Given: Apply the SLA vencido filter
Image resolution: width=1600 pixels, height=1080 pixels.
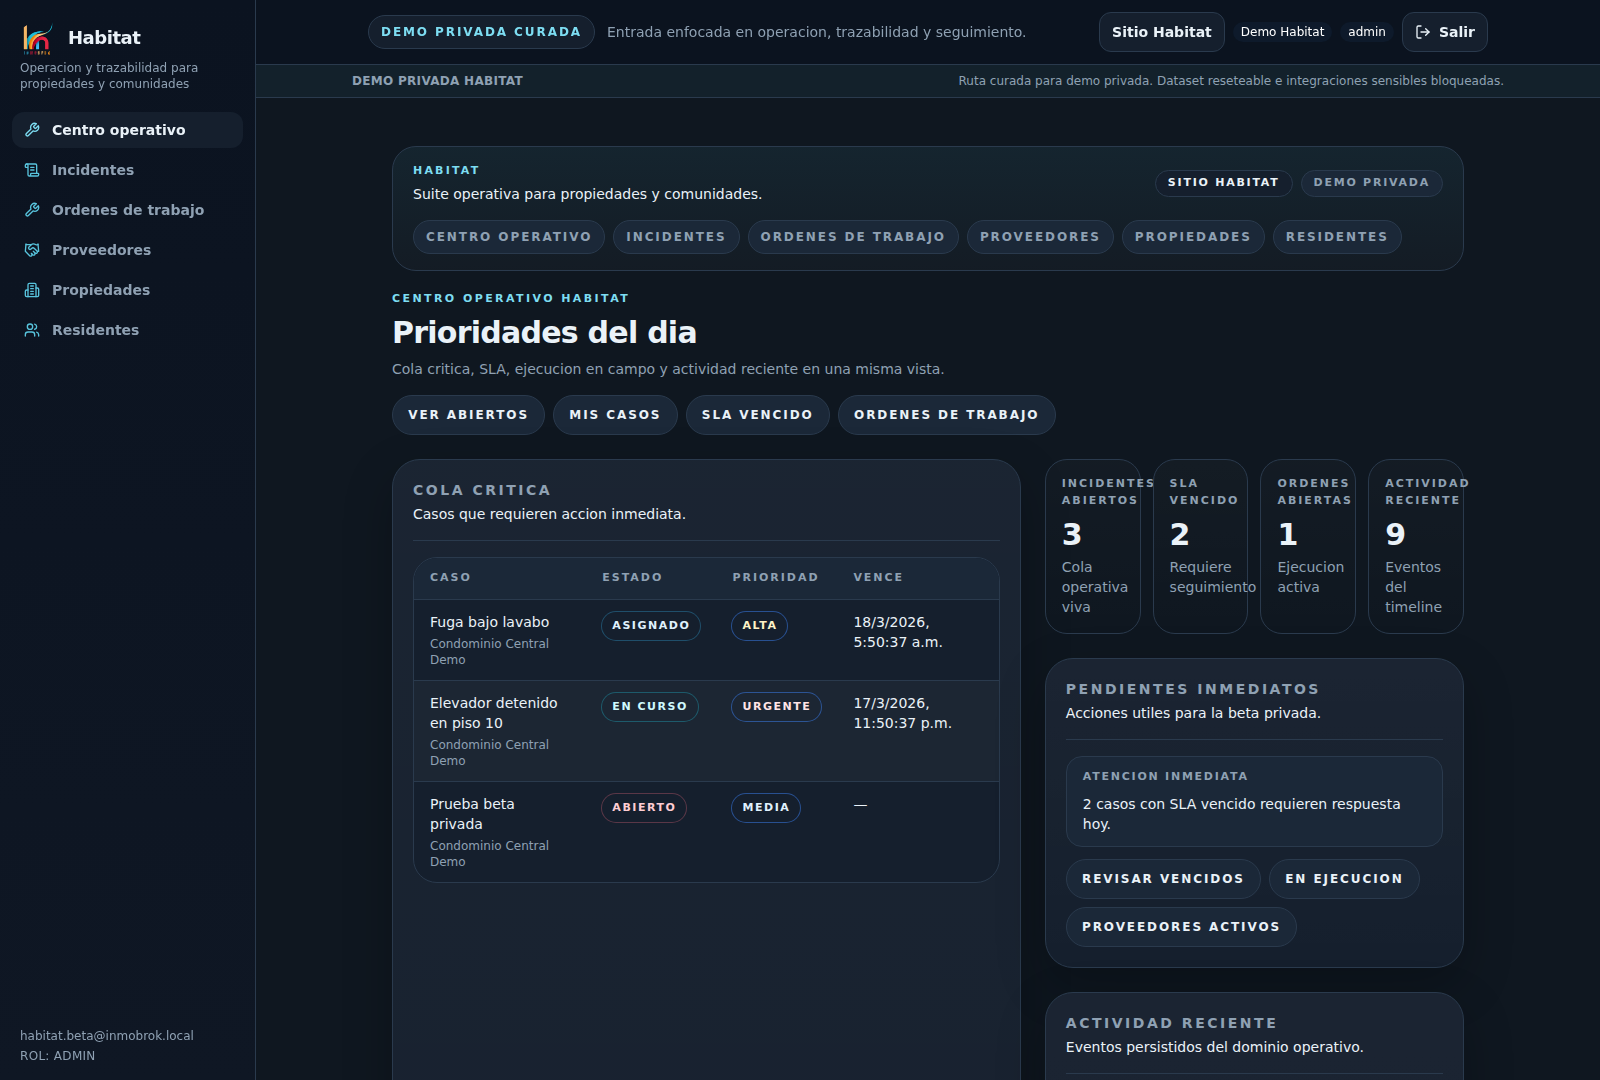Looking at the screenshot, I should click(757, 415).
